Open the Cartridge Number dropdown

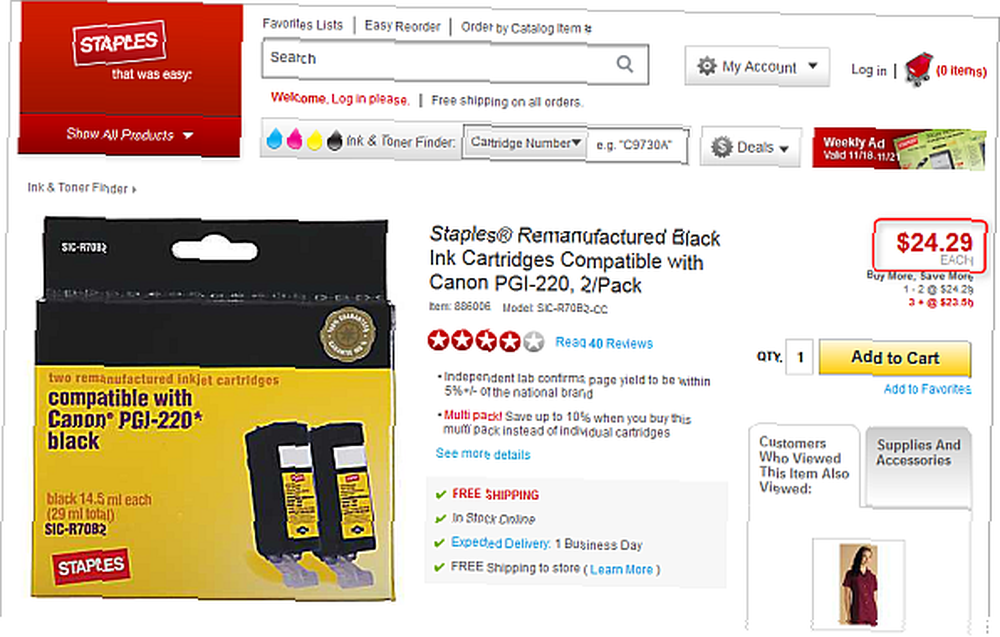pos(525,143)
